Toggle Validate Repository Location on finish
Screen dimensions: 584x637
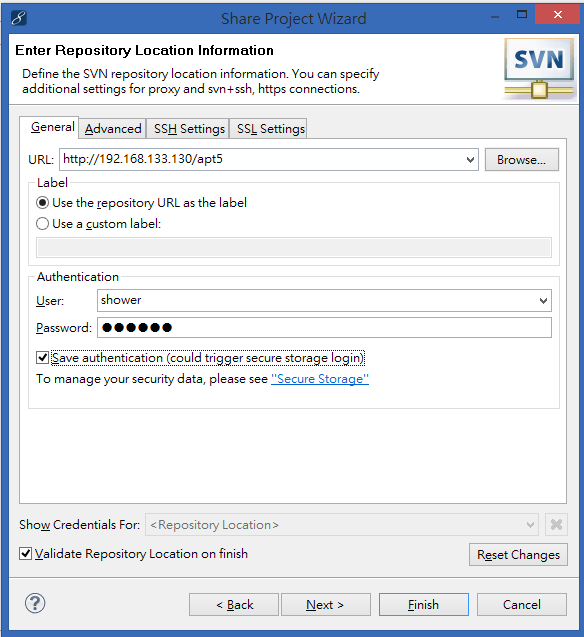[25, 553]
